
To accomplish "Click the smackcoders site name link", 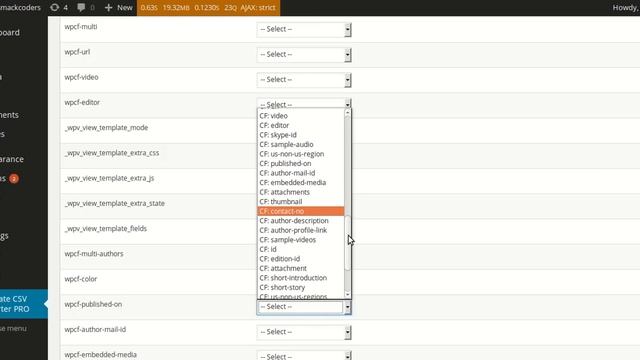I will [20, 7].
